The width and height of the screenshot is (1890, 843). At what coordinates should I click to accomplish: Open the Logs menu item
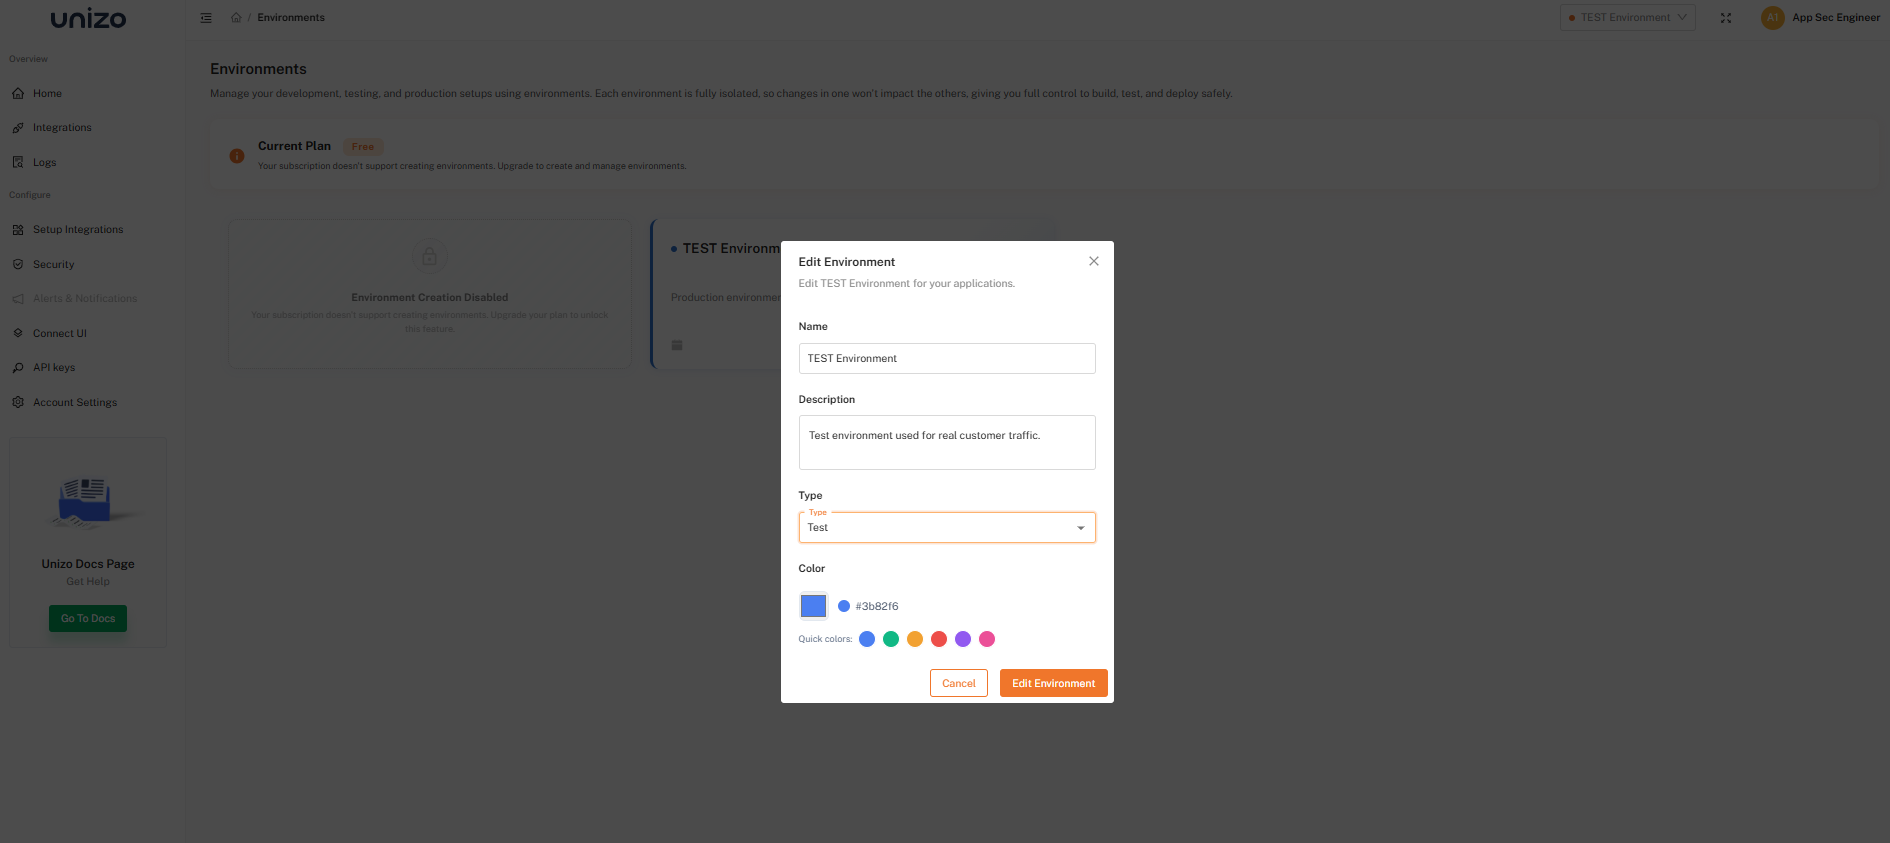tap(45, 163)
